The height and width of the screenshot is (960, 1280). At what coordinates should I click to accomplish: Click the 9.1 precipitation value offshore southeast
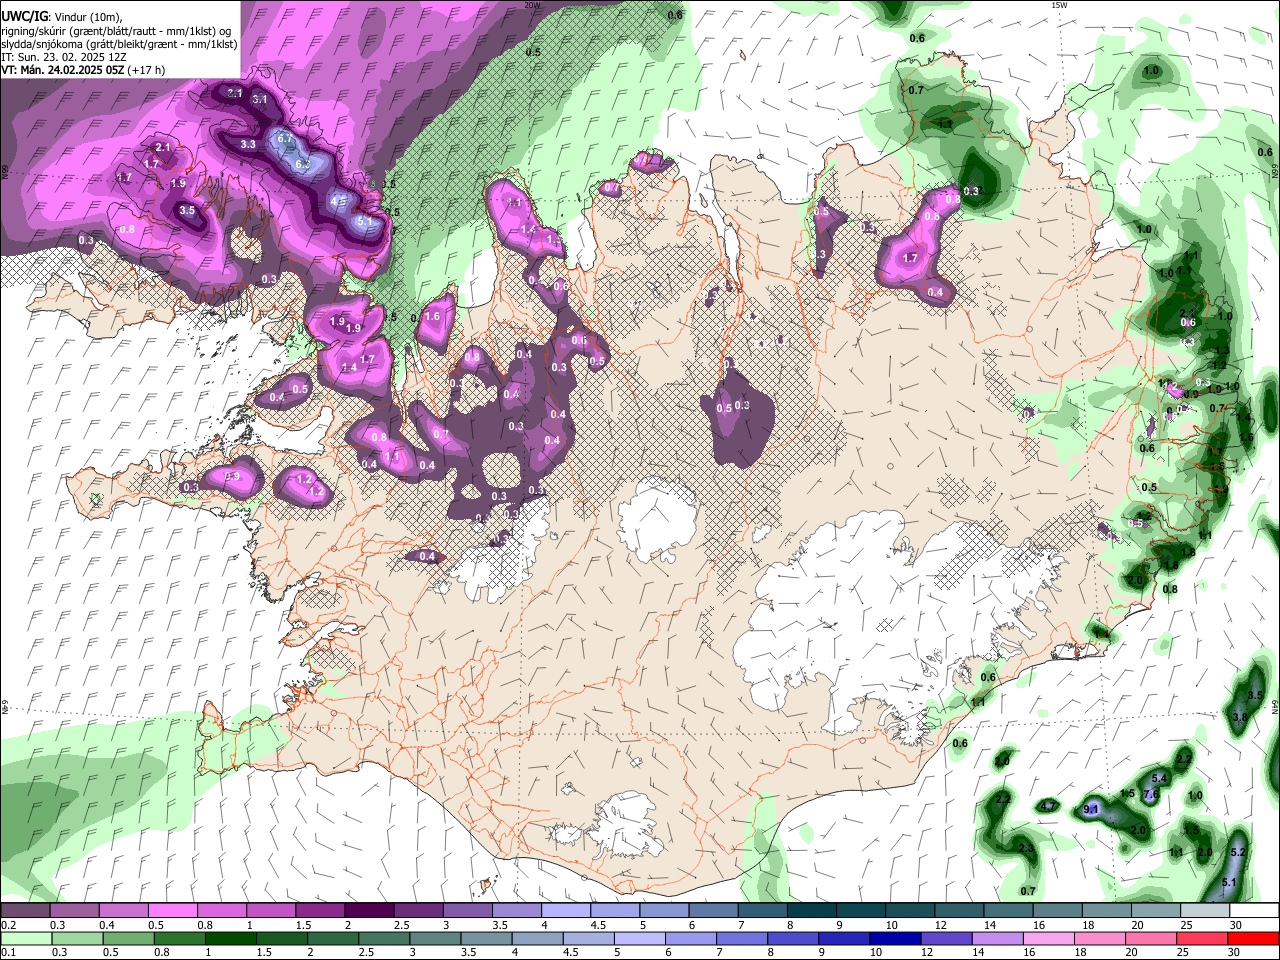tap(1091, 809)
